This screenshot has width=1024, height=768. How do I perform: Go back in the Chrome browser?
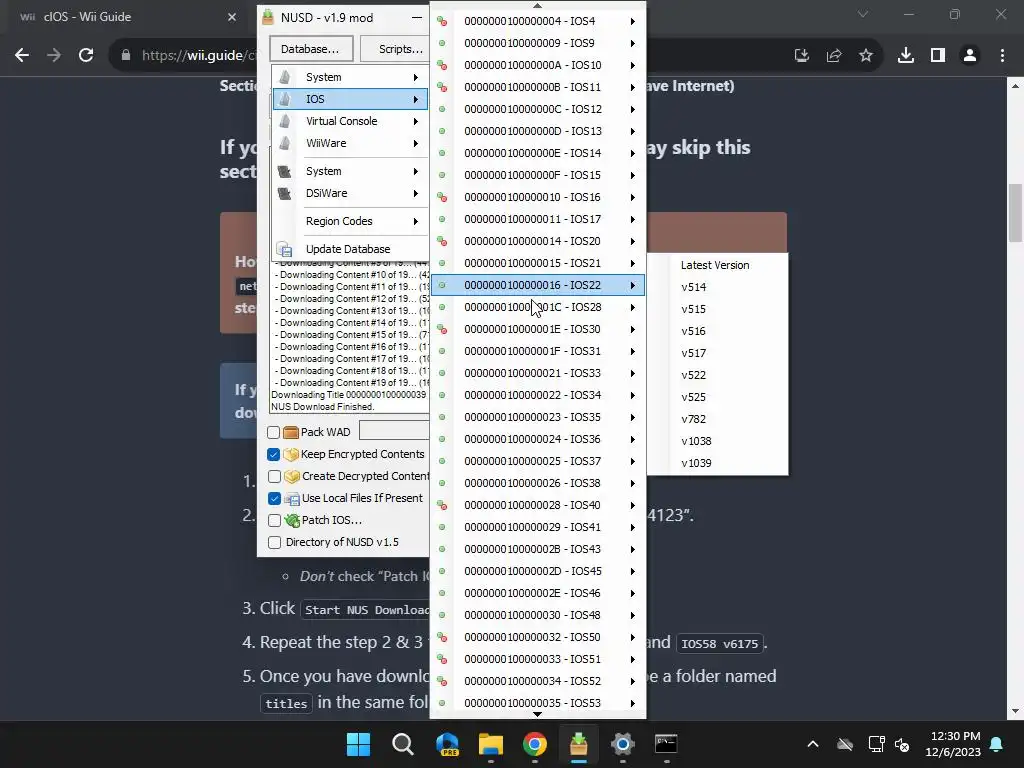(x=22, y=56)
